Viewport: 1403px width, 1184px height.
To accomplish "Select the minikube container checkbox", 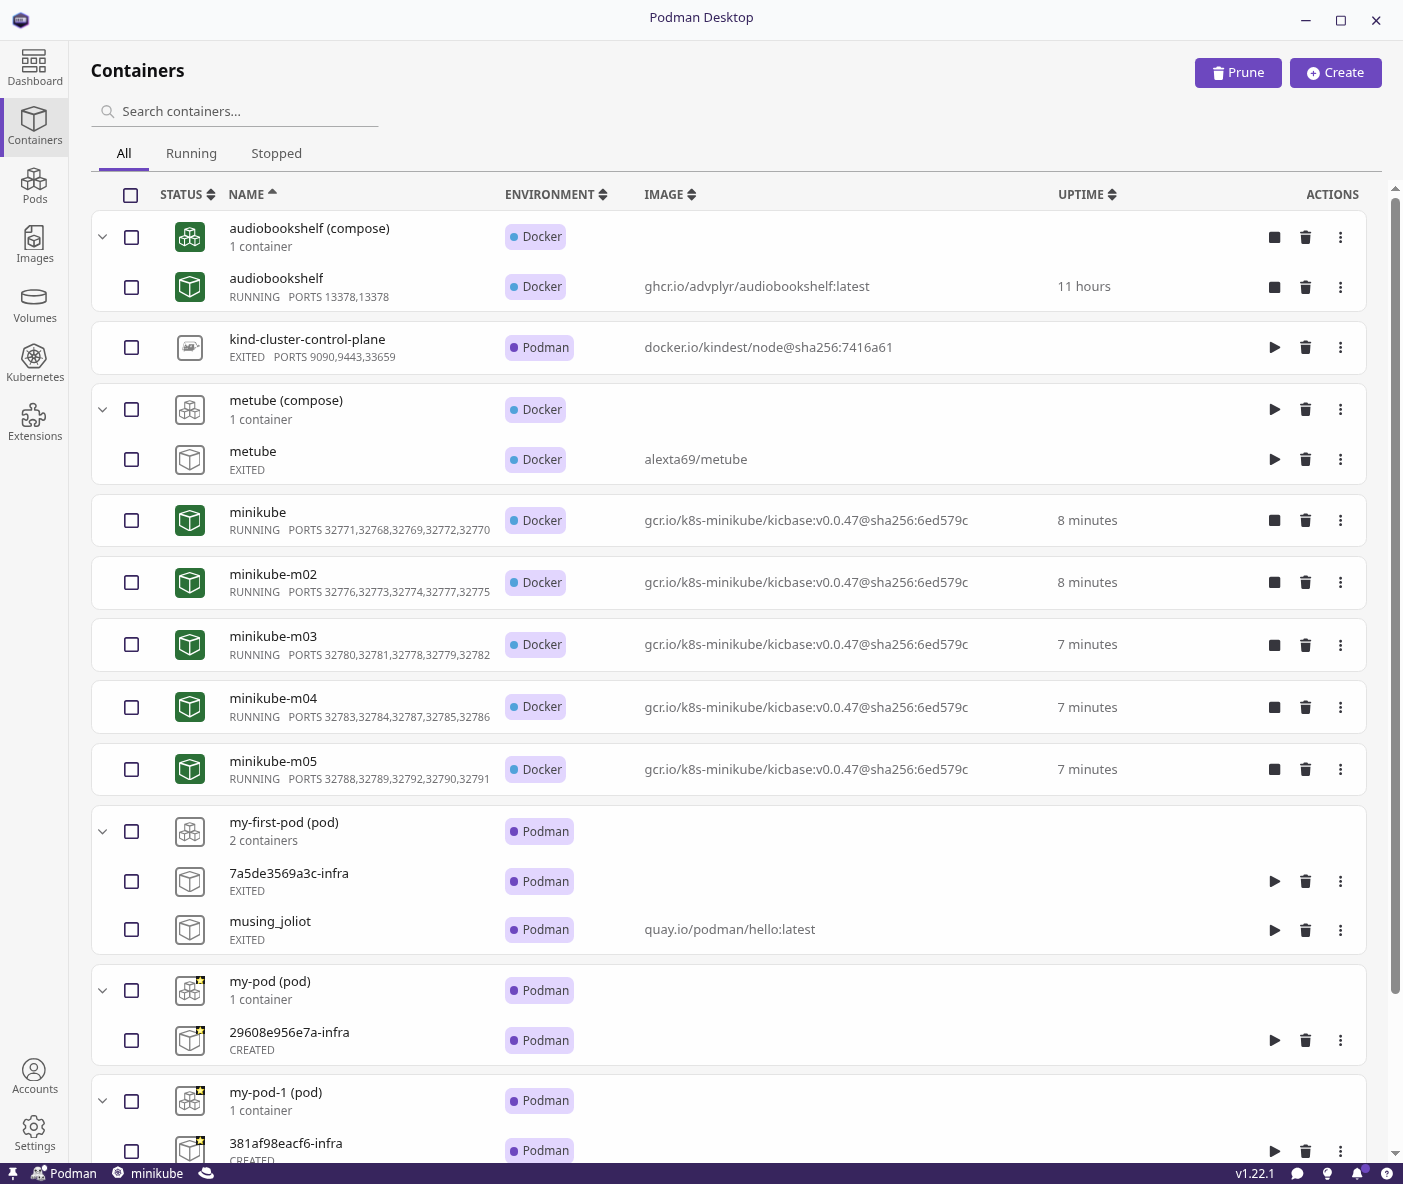I will pos(131,521).
